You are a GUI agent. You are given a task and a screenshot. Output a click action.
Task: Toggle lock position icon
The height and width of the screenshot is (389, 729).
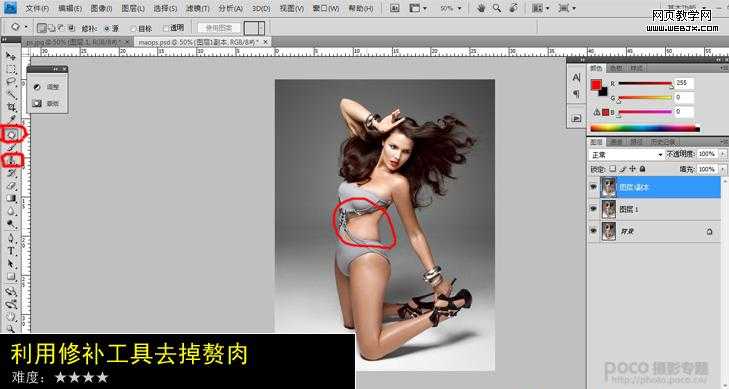tap(633, 169)
